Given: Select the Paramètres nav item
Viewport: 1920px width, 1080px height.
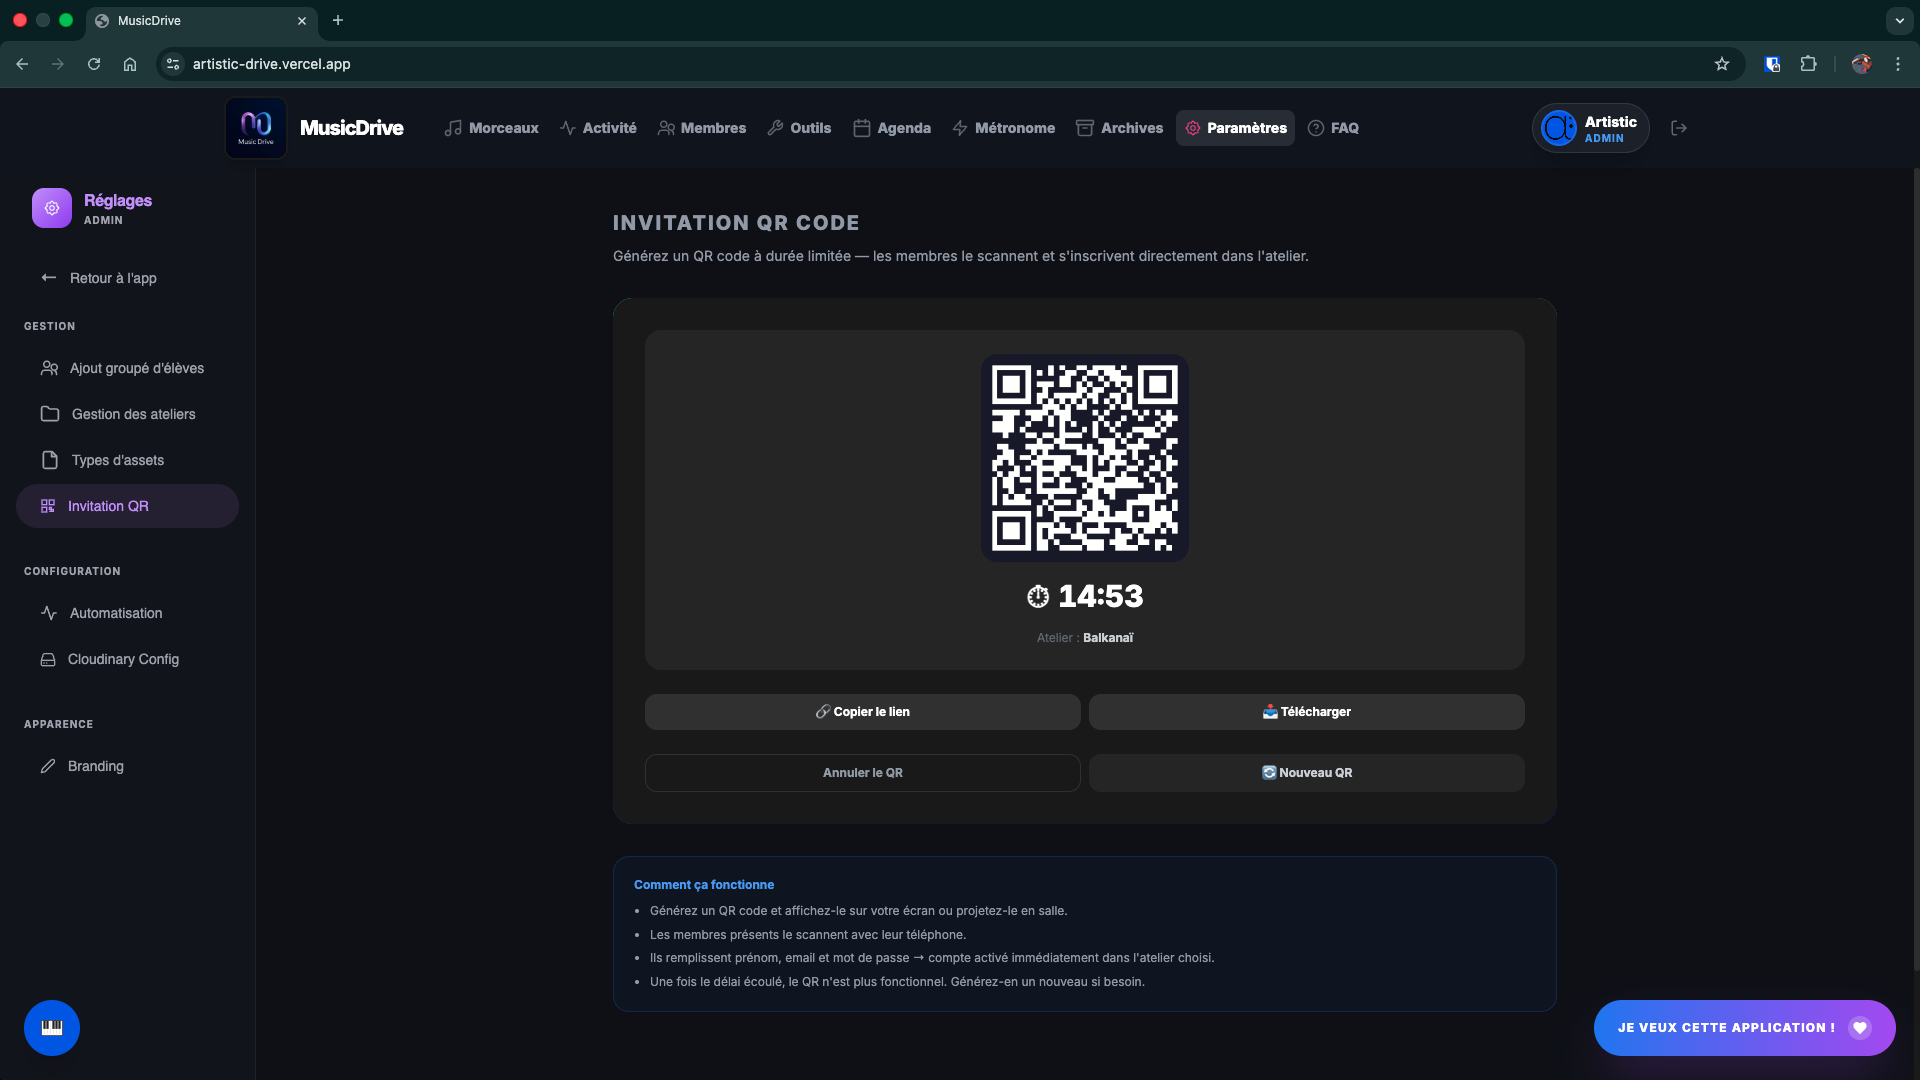Looking at the screenshot, I should point(1236,128).
